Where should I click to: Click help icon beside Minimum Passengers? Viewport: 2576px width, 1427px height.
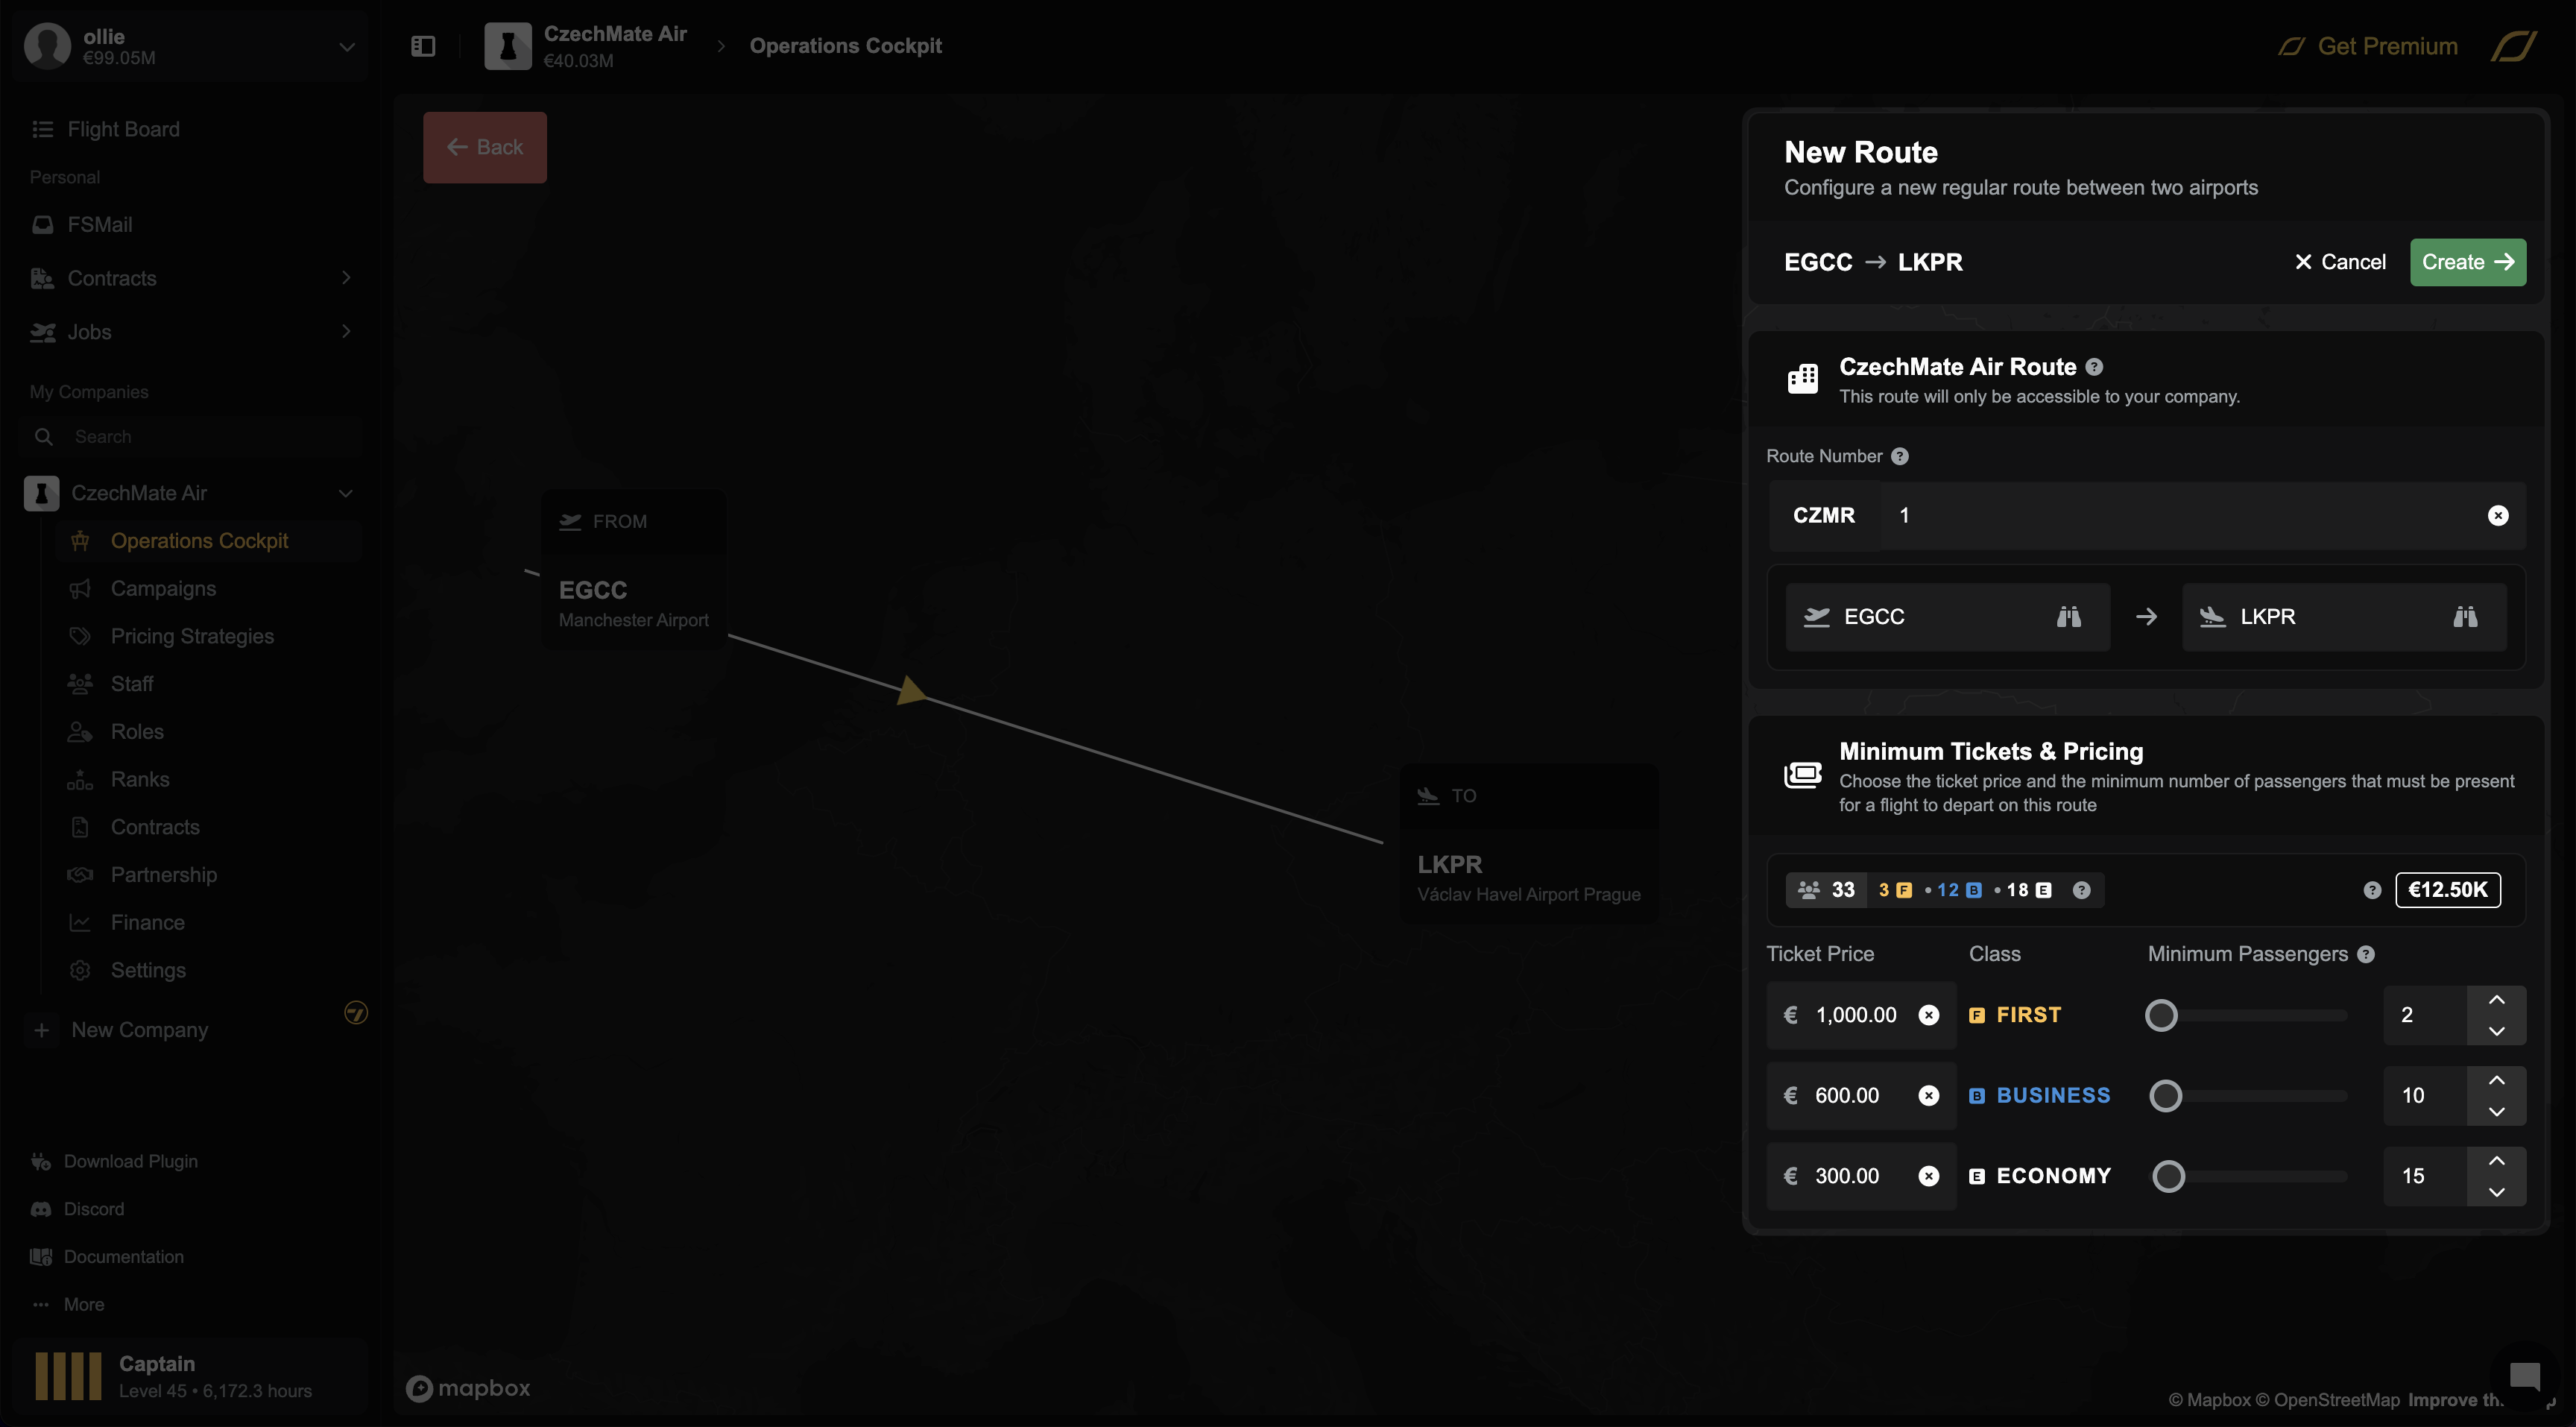tap(2365, 954)
